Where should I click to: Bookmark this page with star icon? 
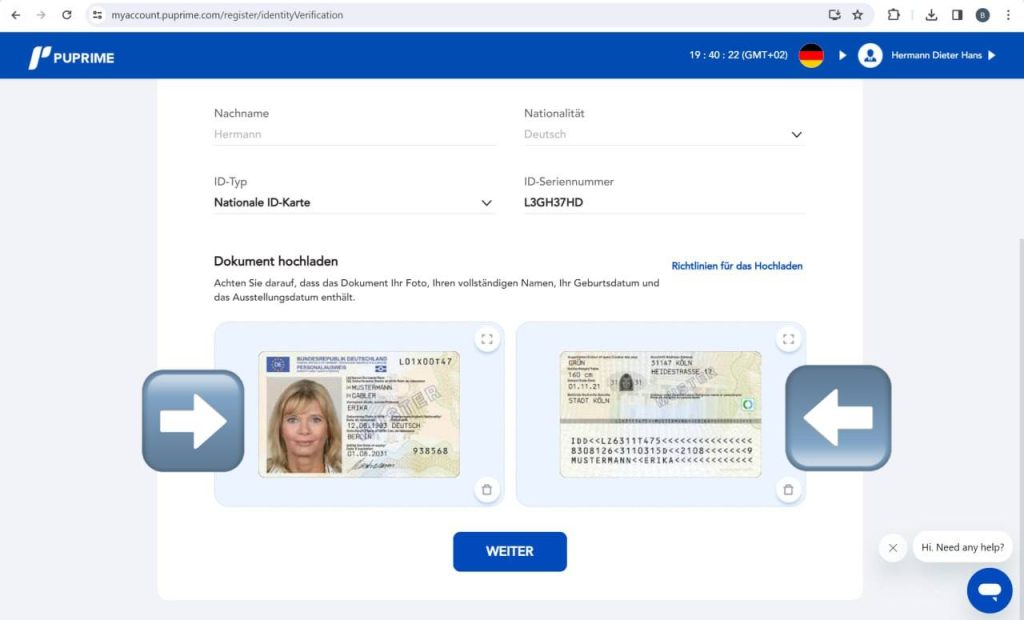(x=857, y=15)
